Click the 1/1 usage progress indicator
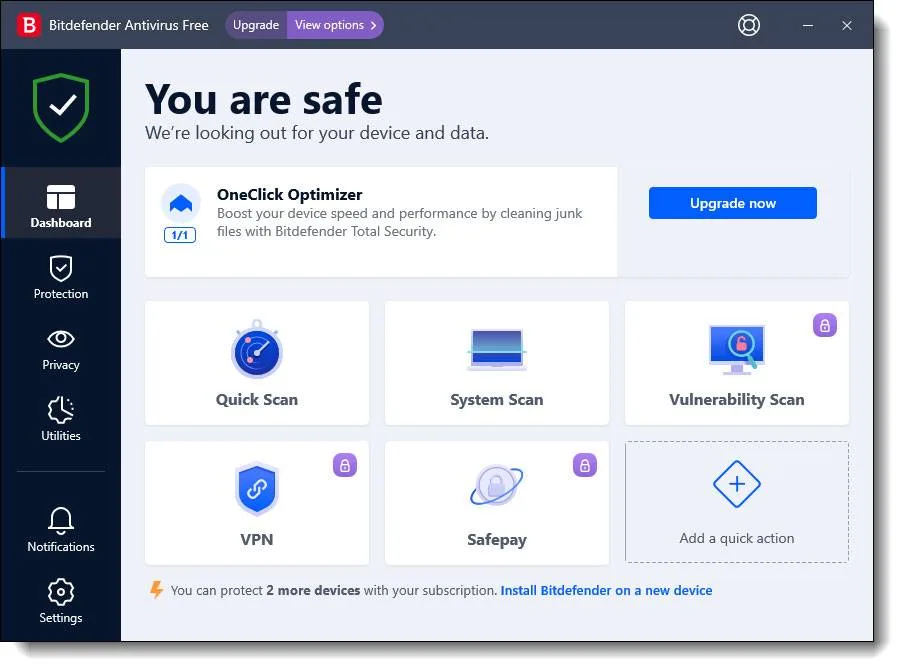This screenshot has width=904, height=672. (x=180, y=237)
